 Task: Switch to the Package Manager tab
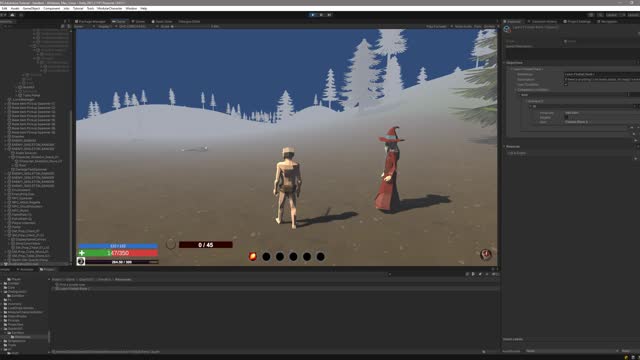click(x=91, y=21)
